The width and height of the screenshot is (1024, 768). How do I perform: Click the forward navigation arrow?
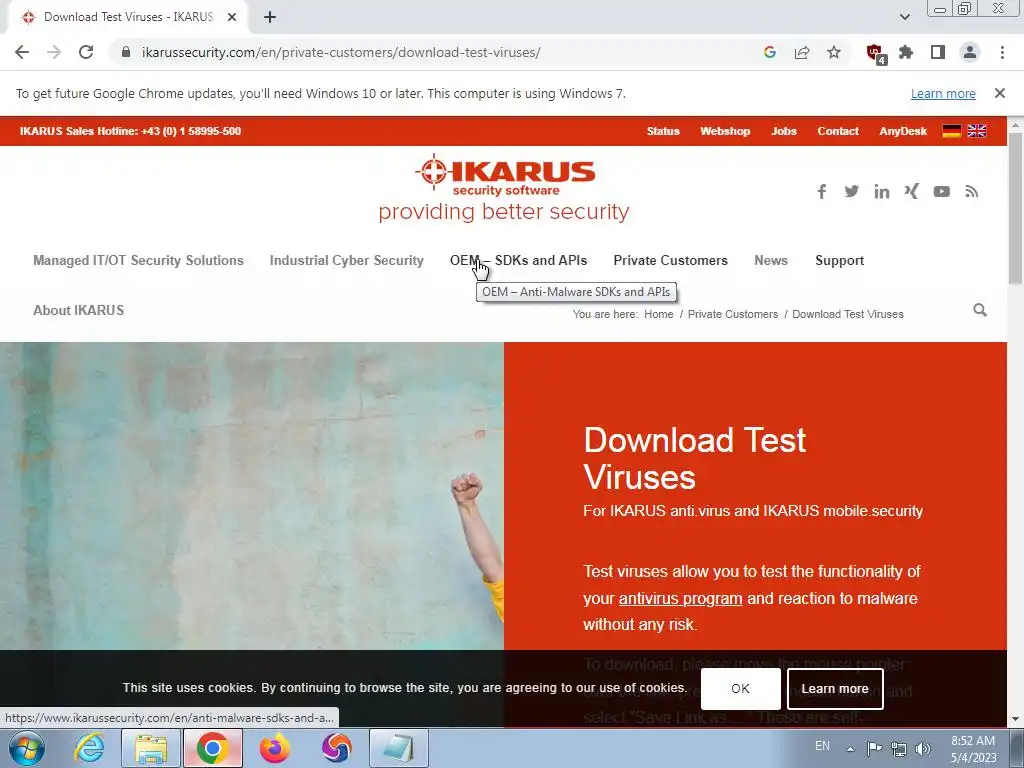tap(54, 52)
